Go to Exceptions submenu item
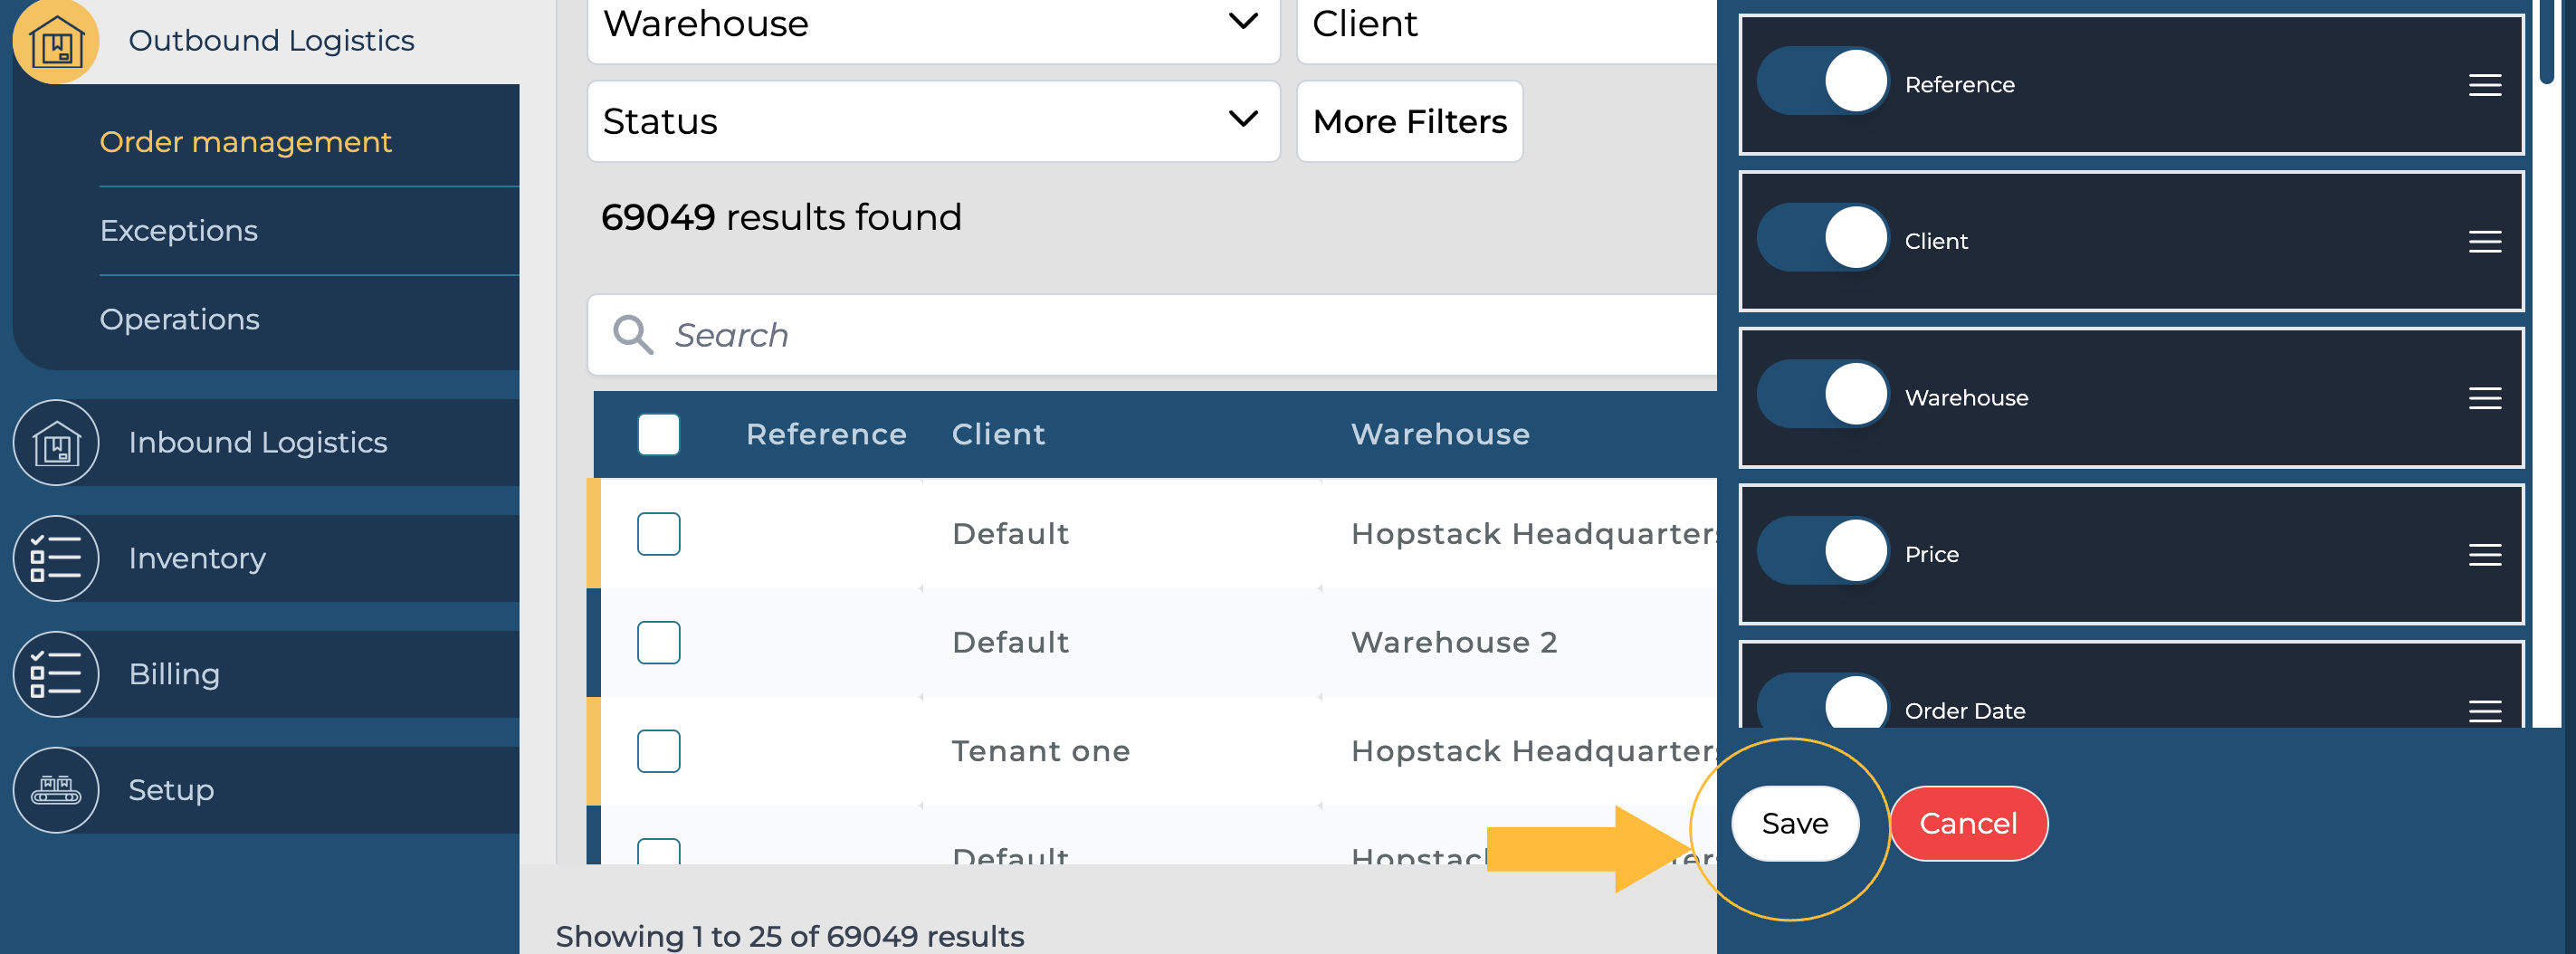 (179, 231)
